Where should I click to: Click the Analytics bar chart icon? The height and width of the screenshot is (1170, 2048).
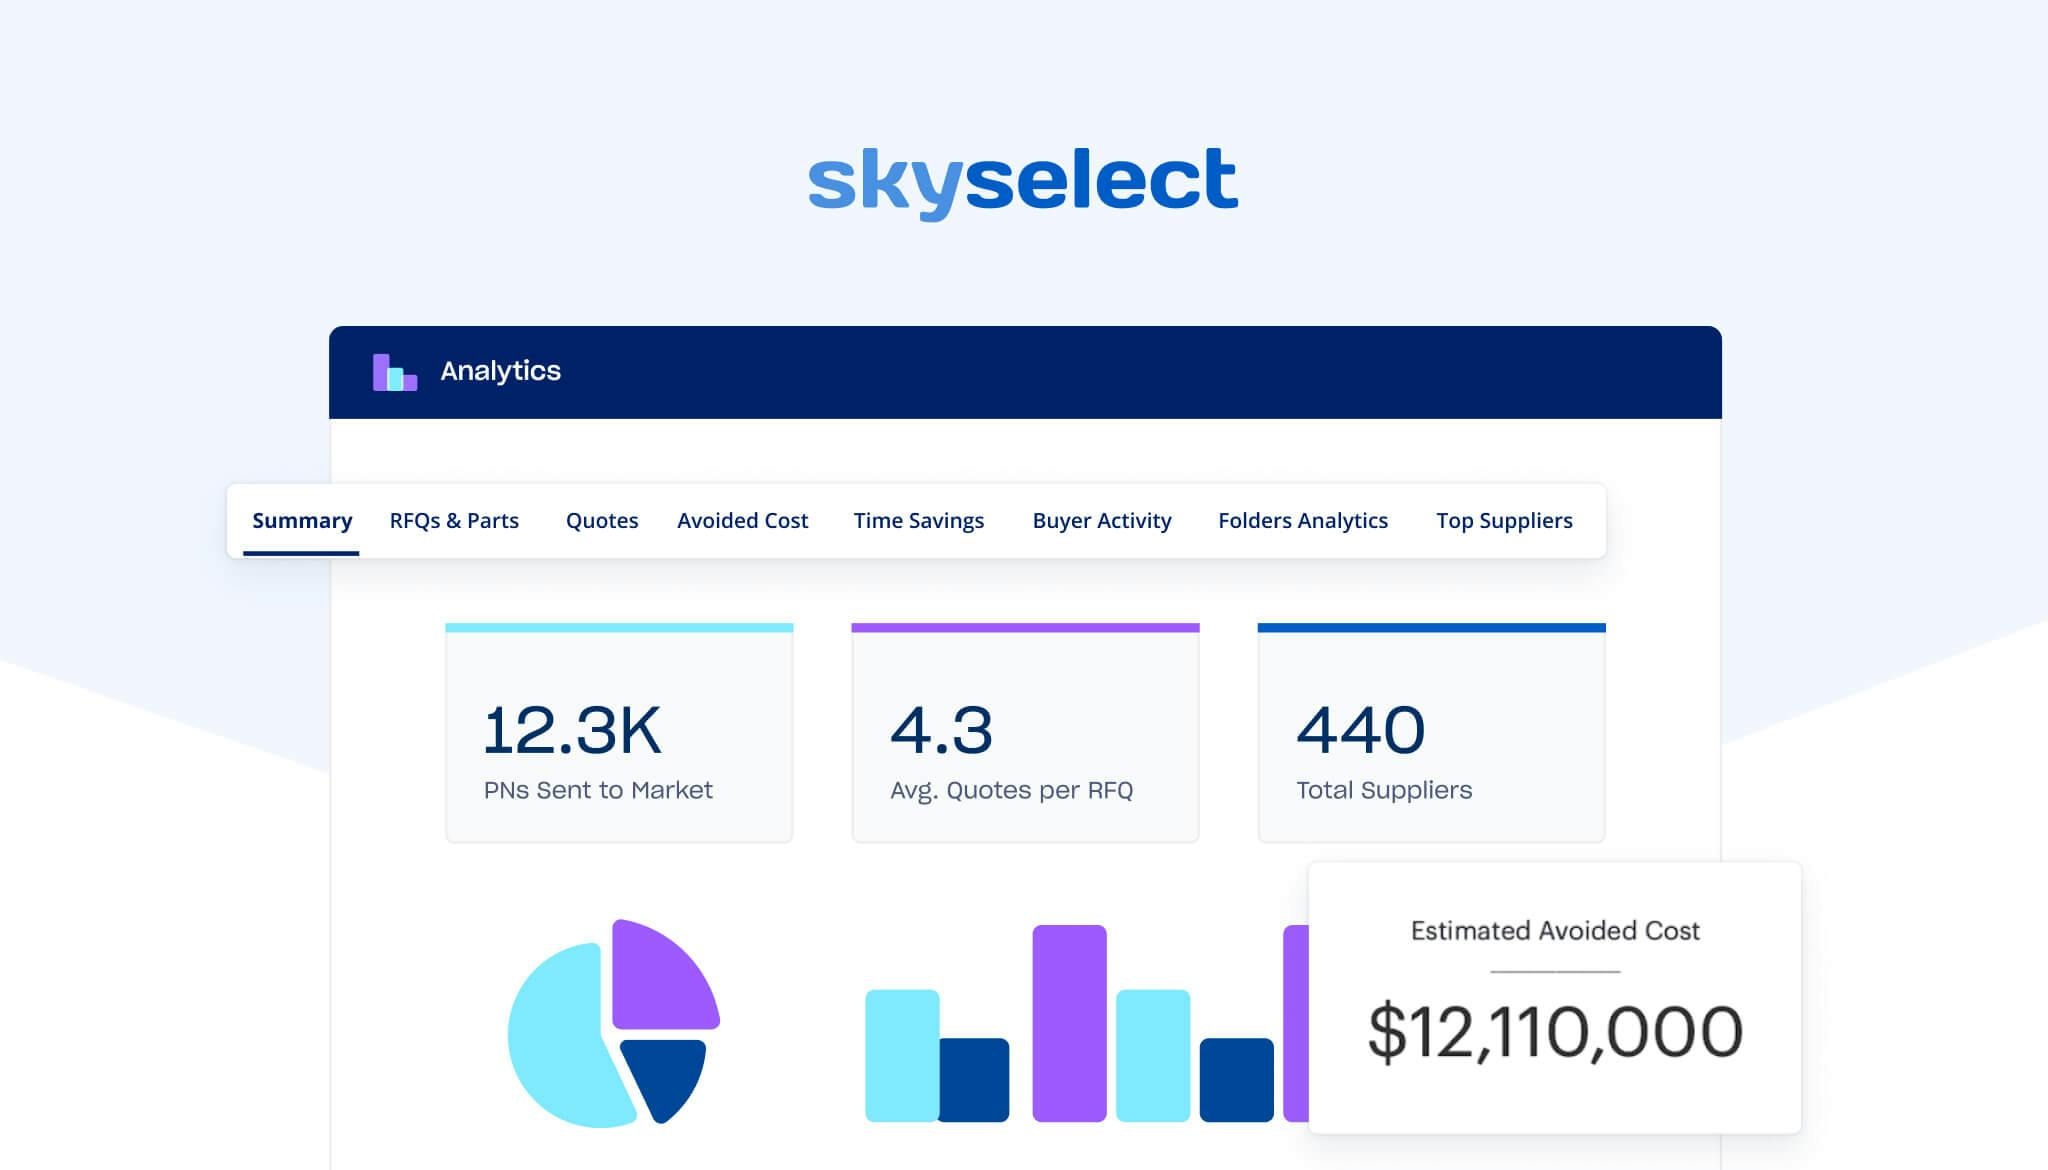click(x=394, y=372)
